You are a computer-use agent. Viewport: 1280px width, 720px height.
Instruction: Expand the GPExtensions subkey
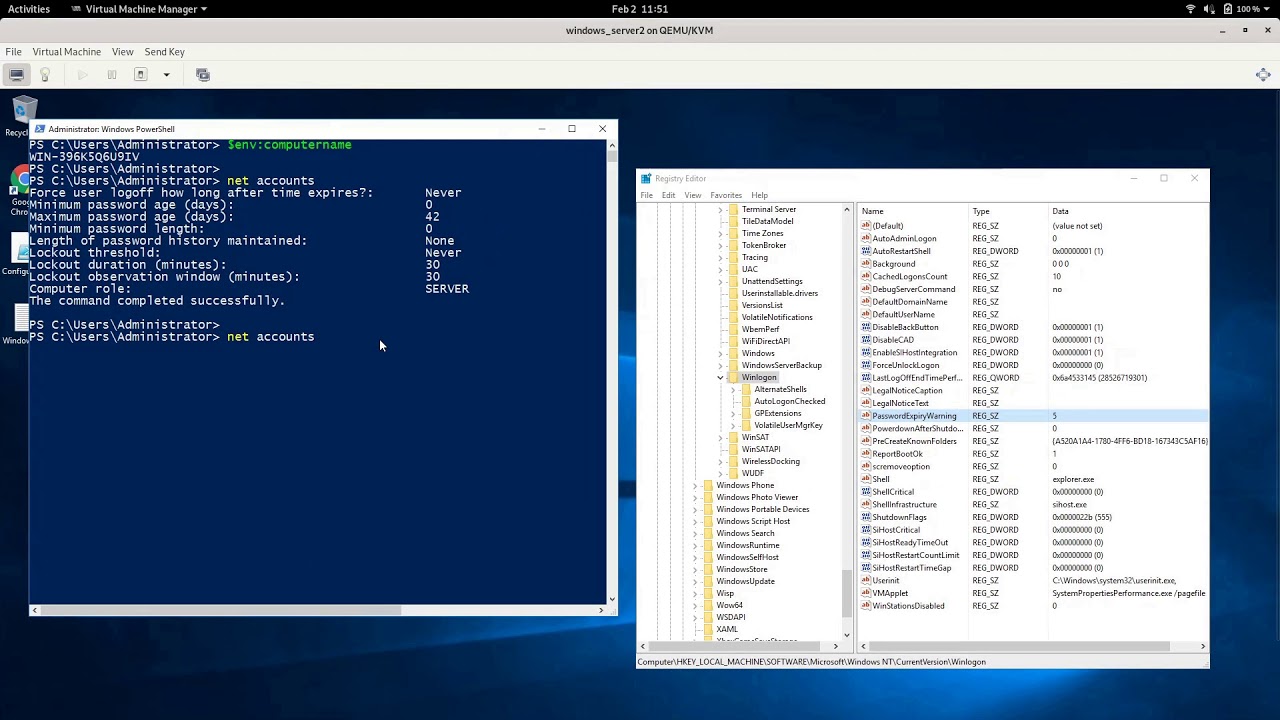click(x=733, y=413)
